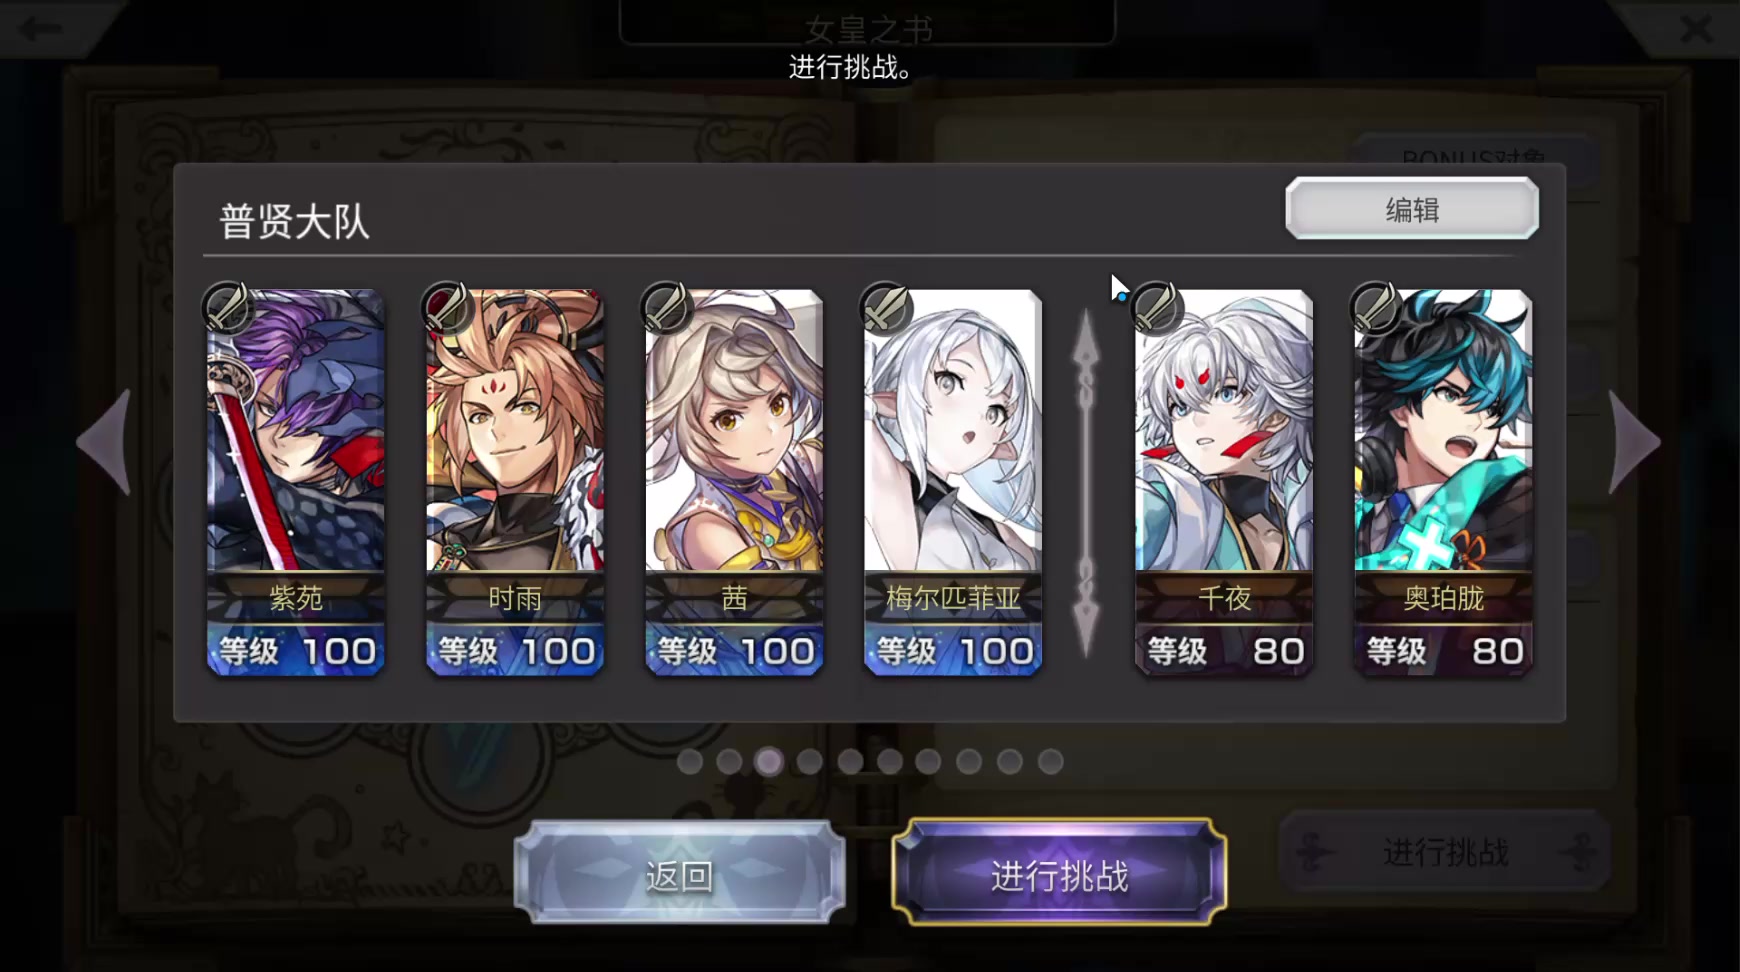Select the 梅尔匹菲亚 character card
The image size is (1740, 972).
(953, 482)
